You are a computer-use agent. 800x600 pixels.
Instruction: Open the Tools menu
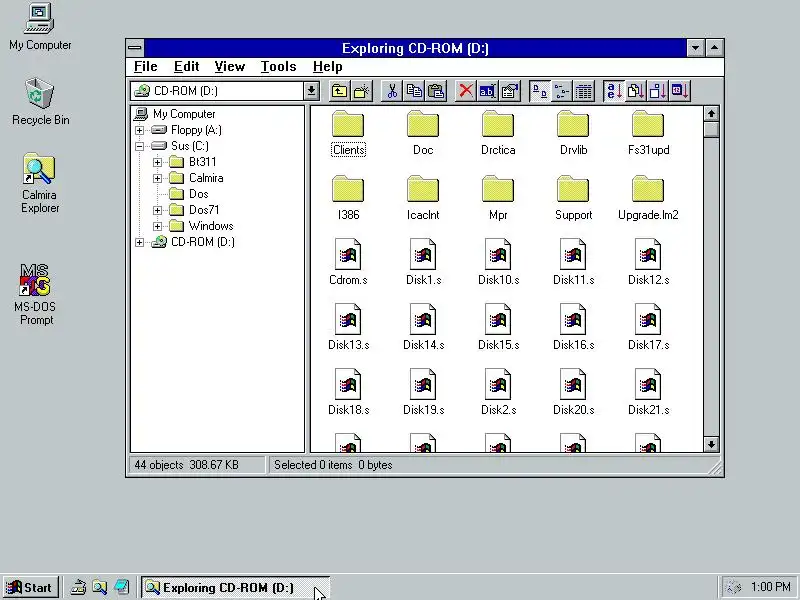(279, 67)
